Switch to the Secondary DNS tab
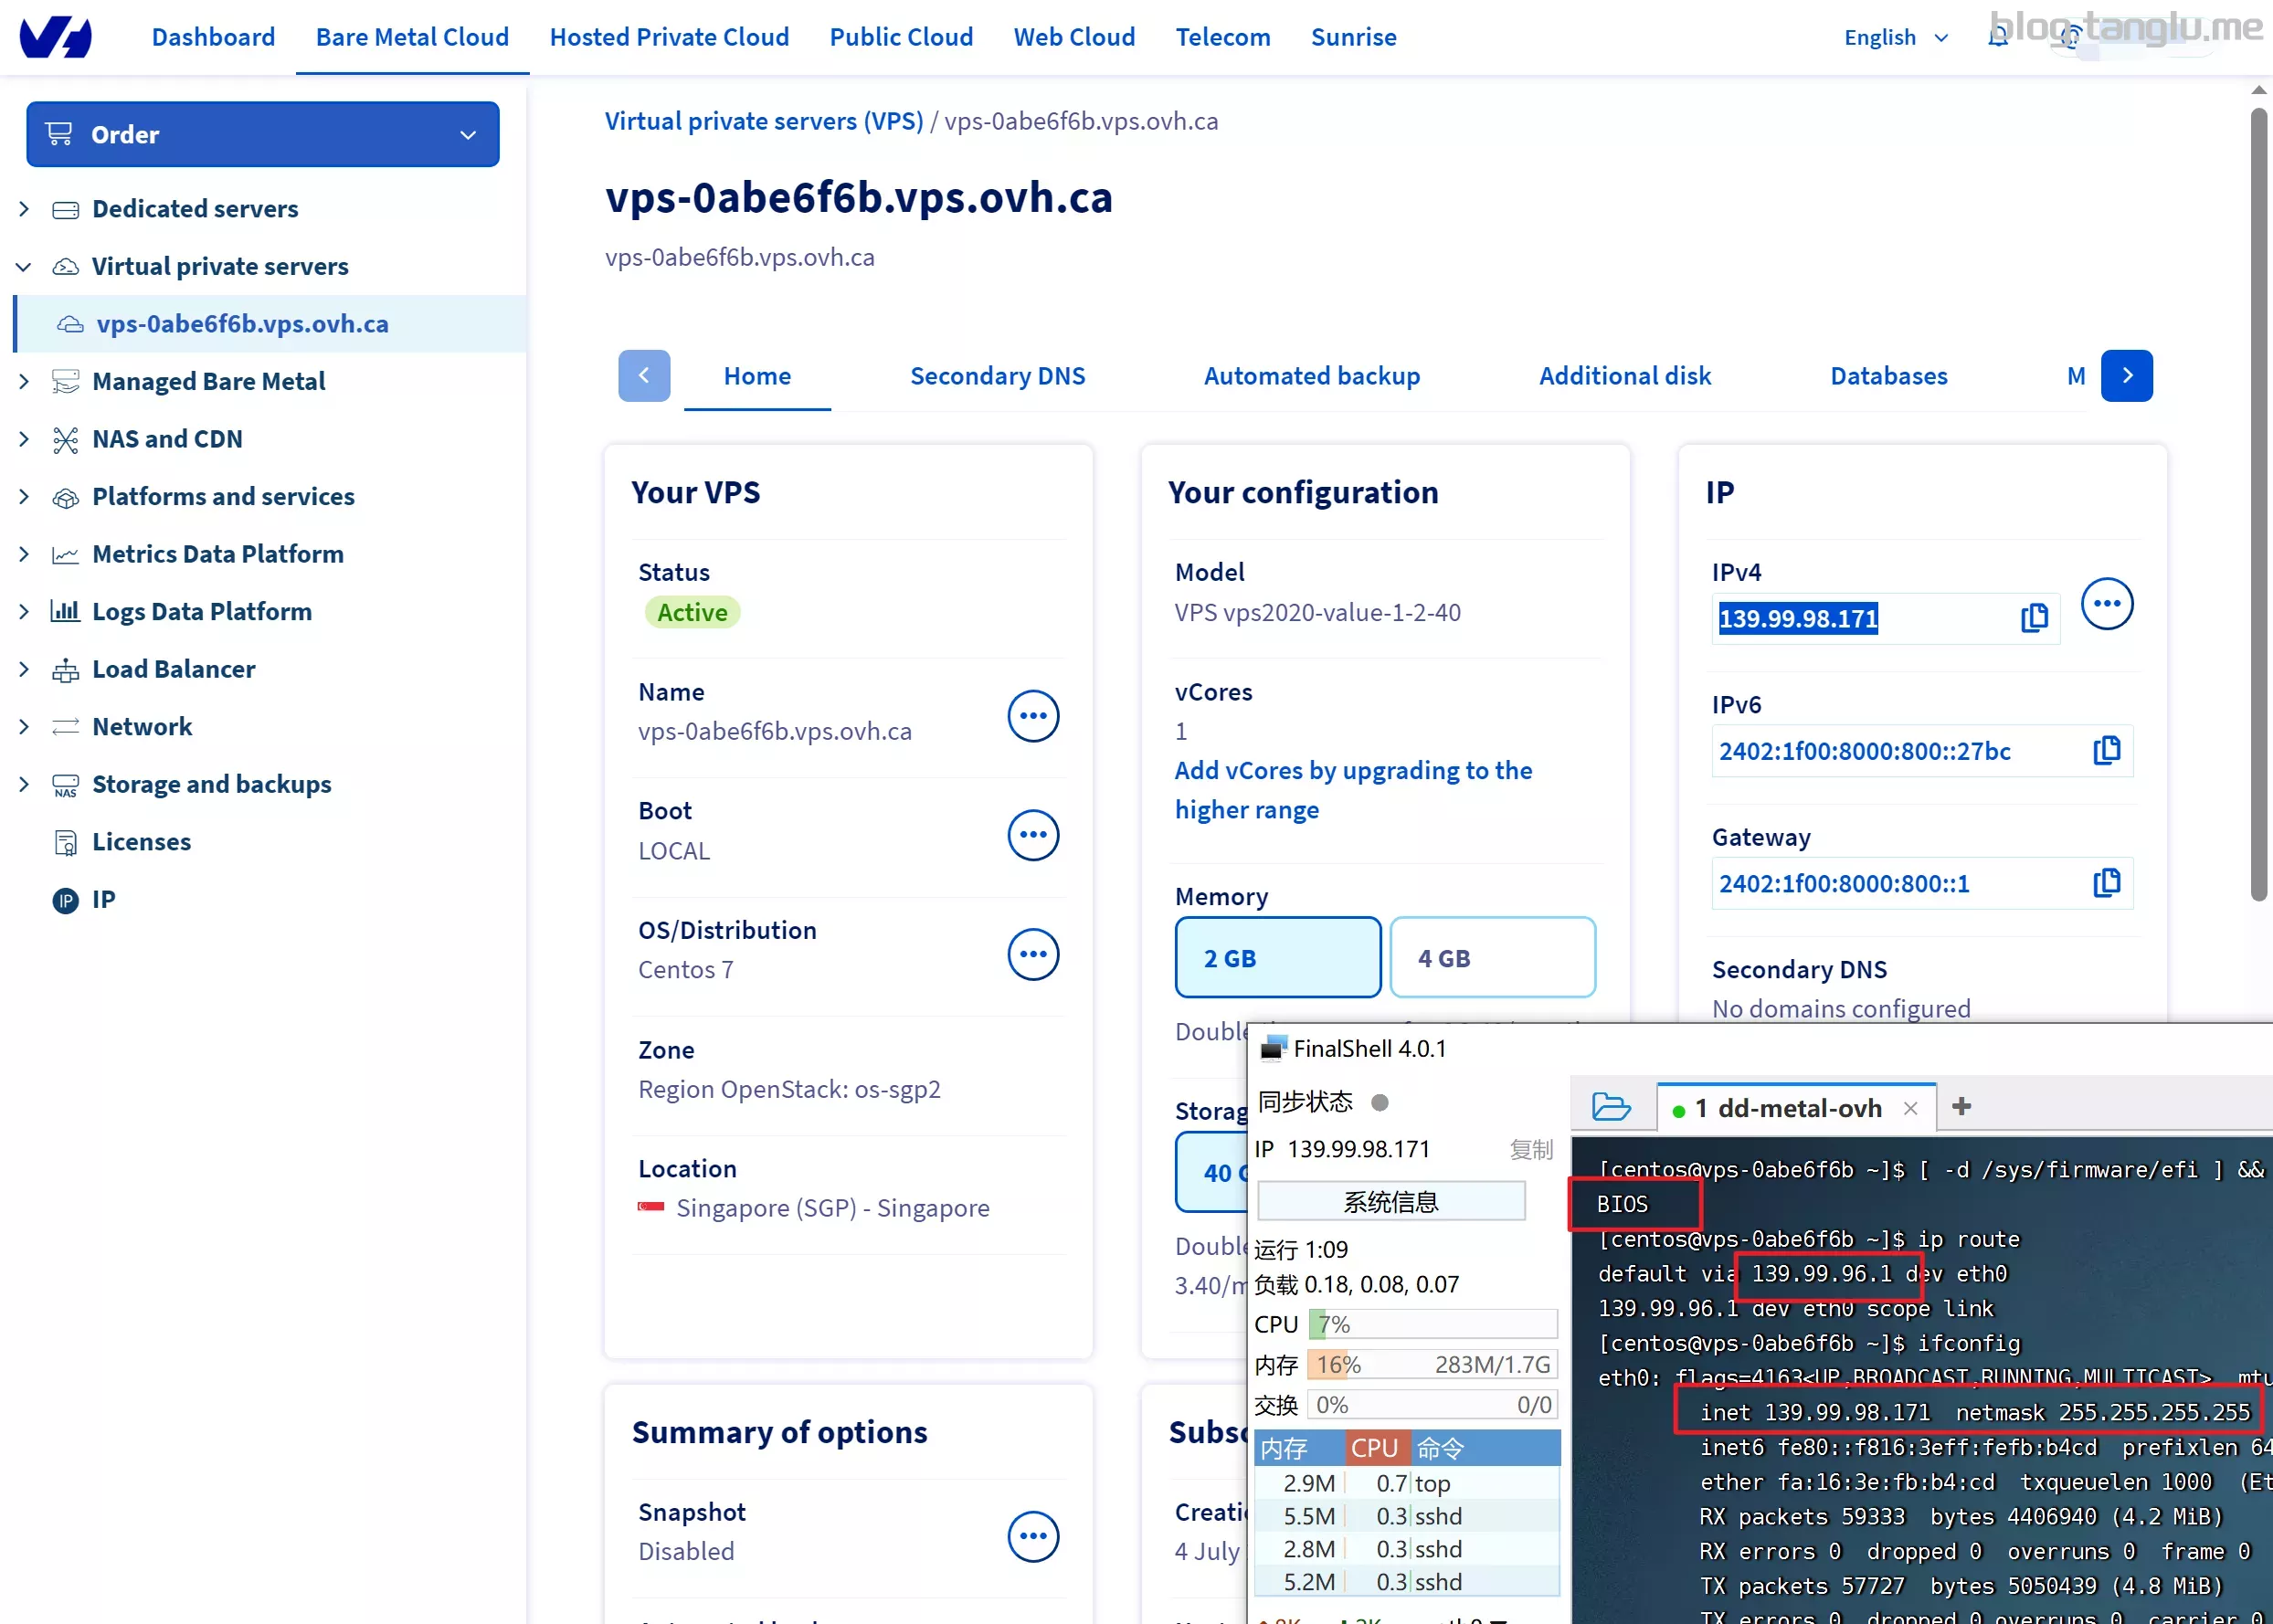2273x1624 pixels. [996, 376]
